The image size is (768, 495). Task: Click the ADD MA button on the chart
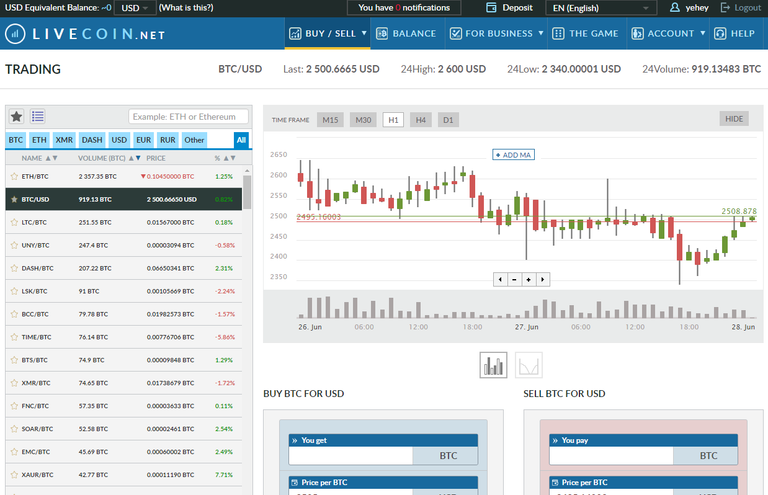point(514,155)
